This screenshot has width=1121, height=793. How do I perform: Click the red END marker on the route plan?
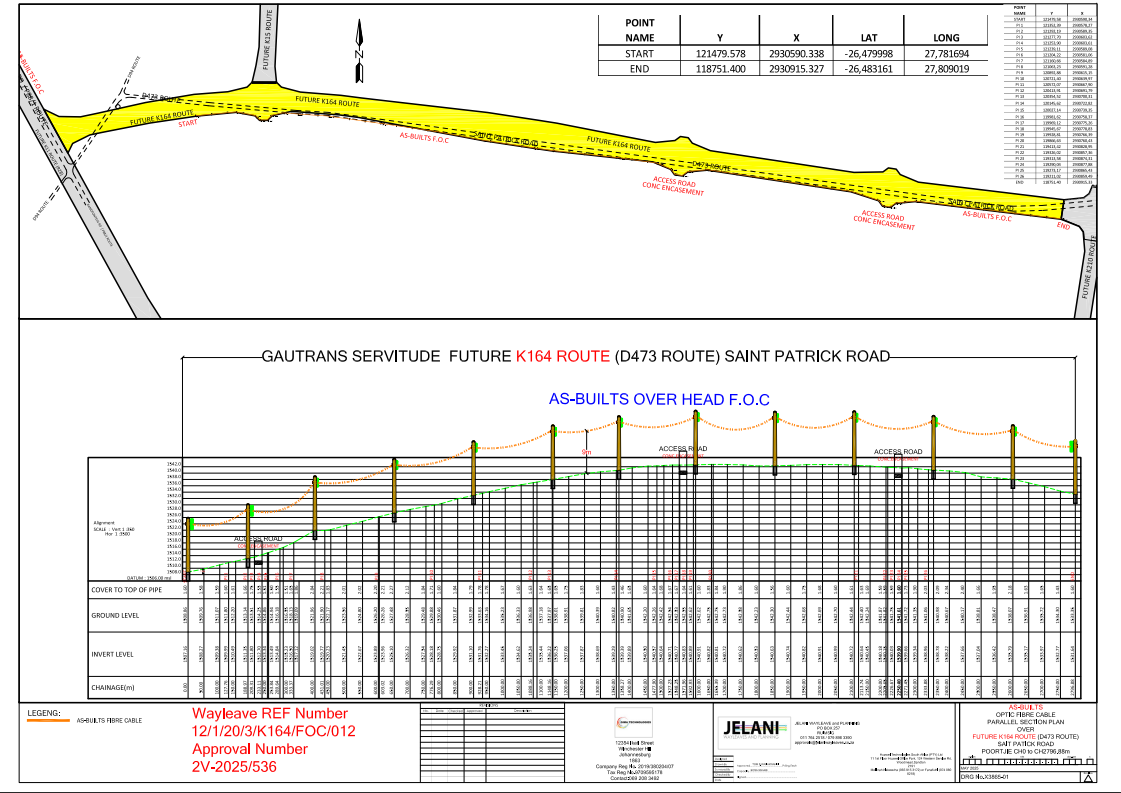[x=1063, y=226]
